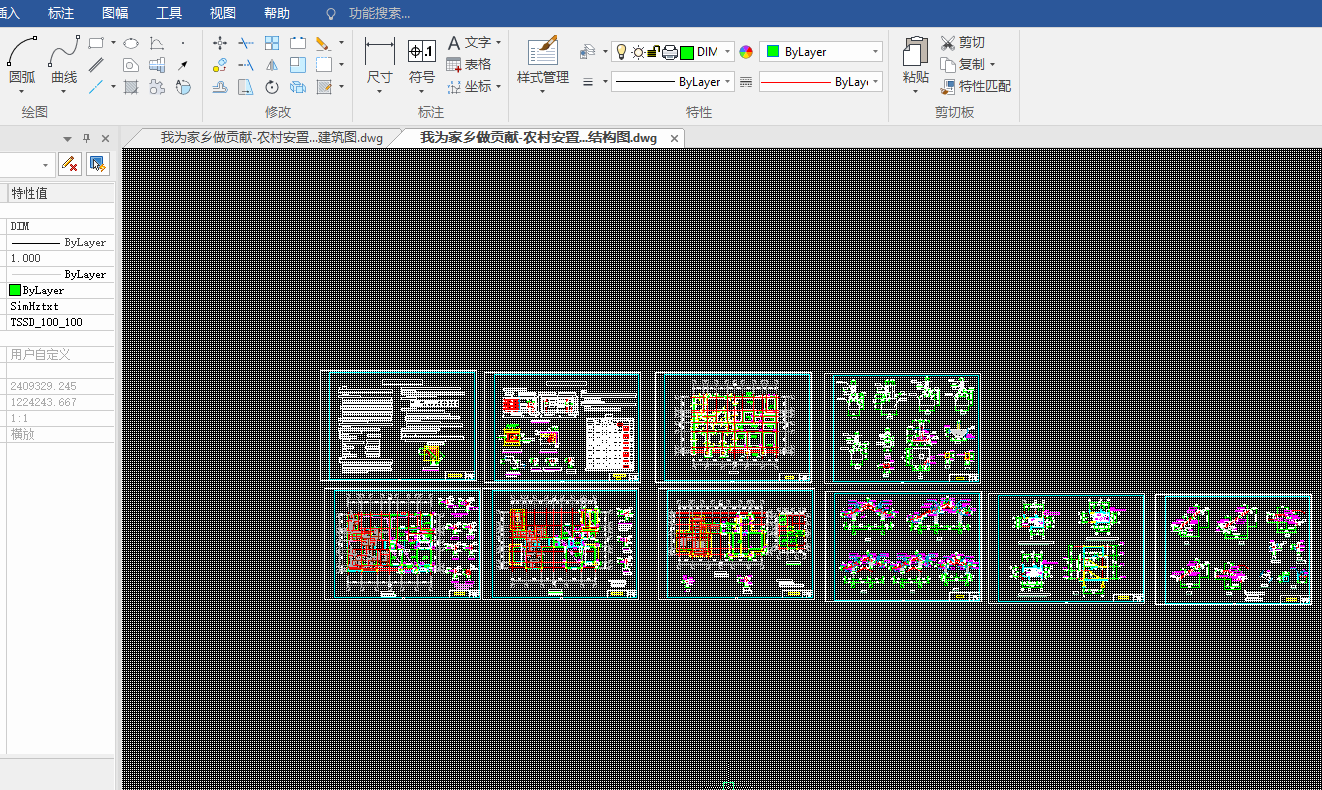Open the 标注 menu tab
1322x790 pixels.
click(61, 13)
